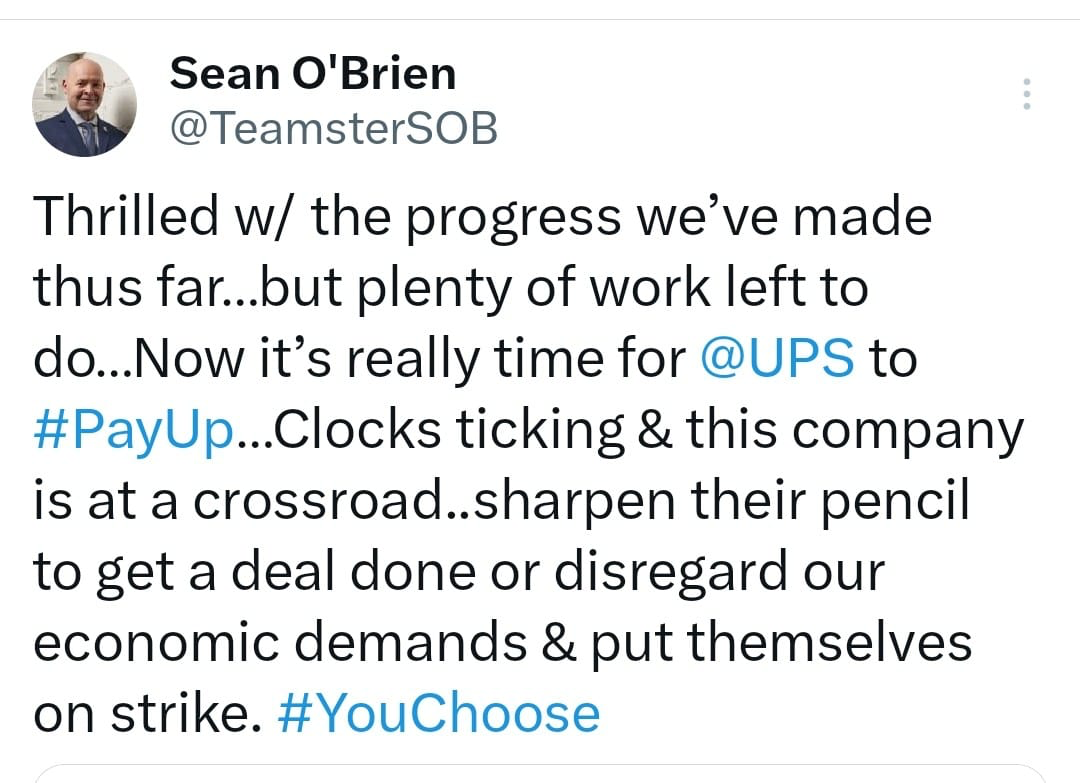Click the word "crossroad" in the tweet text
This screenshot has width=1080, height=783.
click(x=318, y=501)
